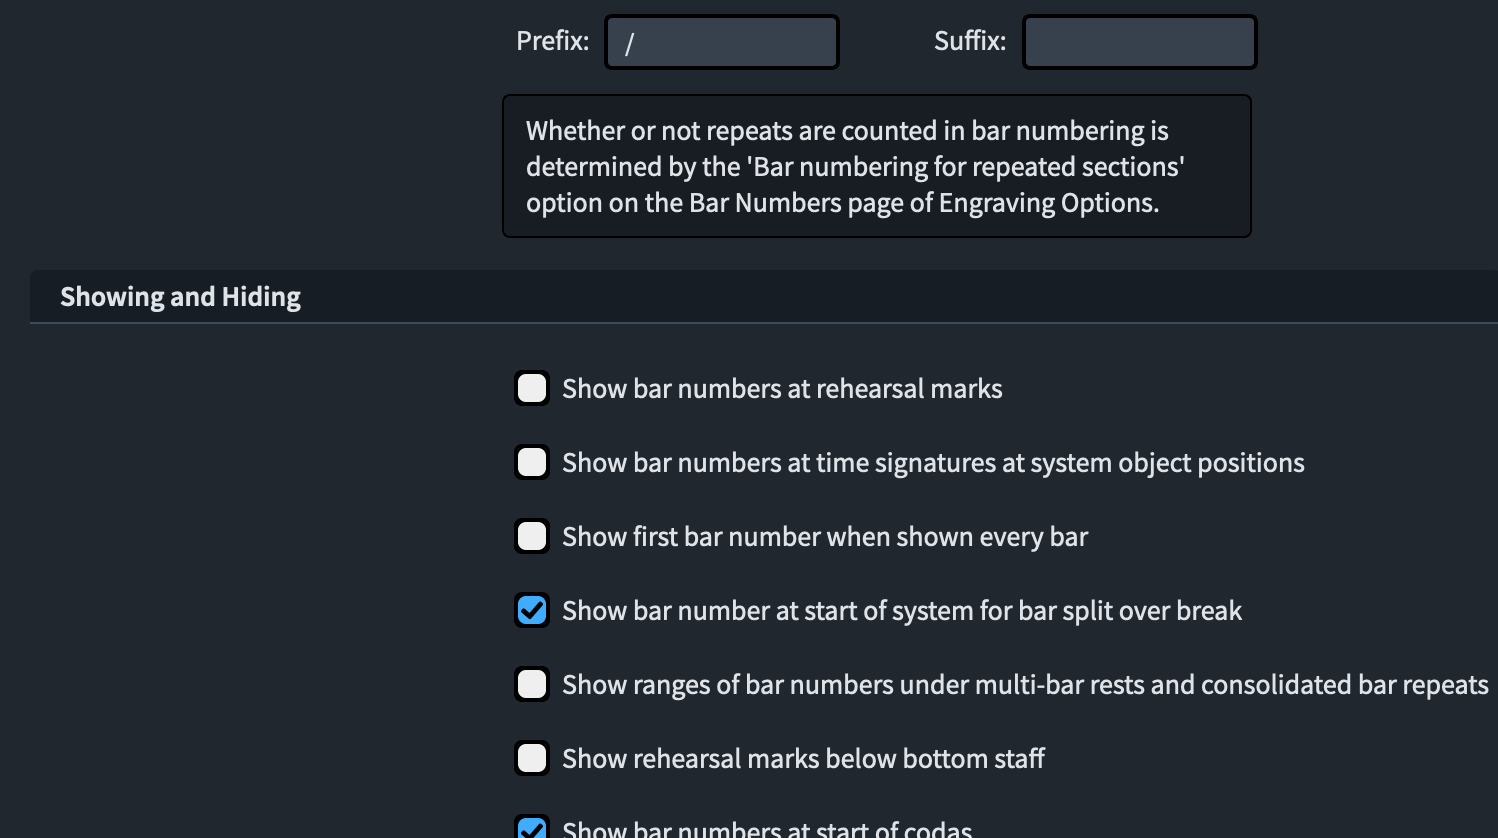Click the Showing and Hiding section header
This screenshot has width=1498, height=838.
(x=180, y=297)
